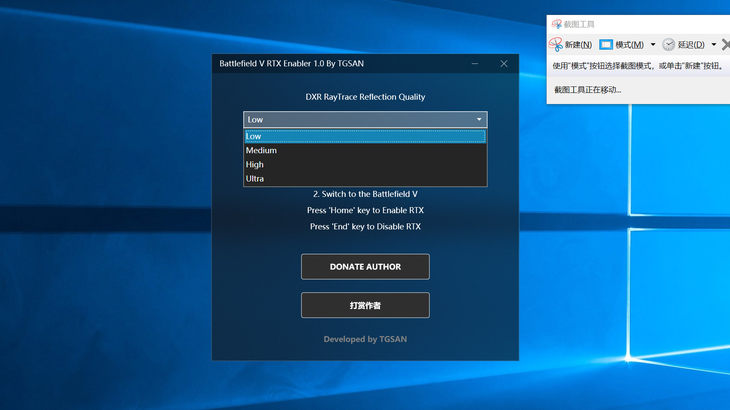
Task: Click the 打赏作者 button
Action: [365, 305]
